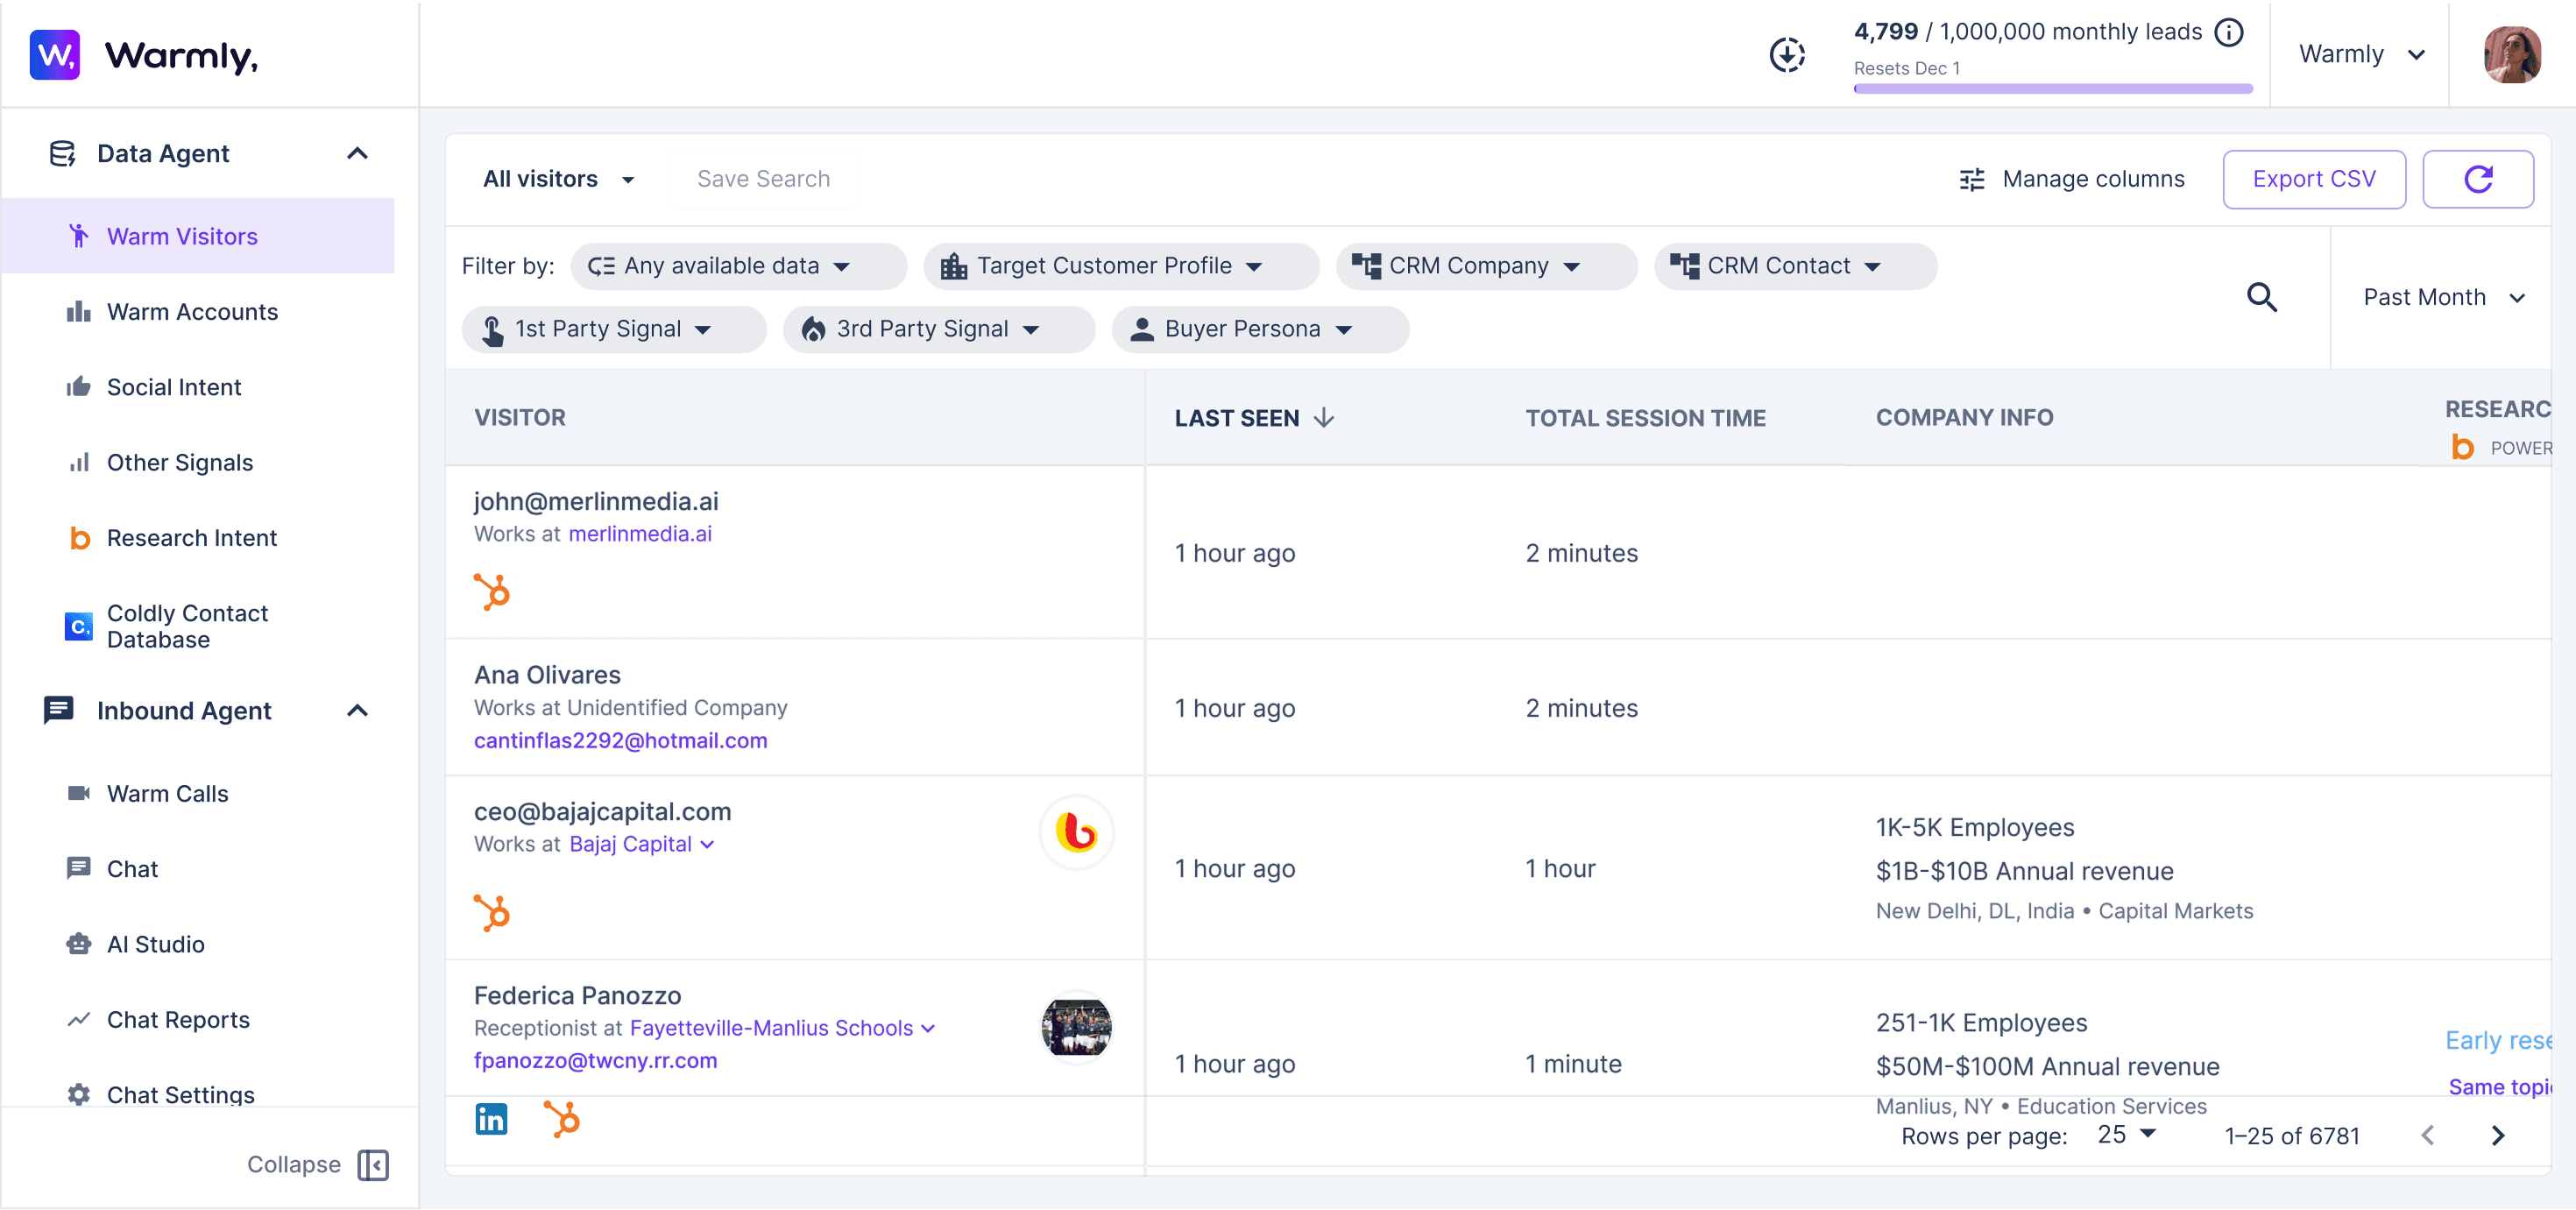Click the Manage columns sliders icon

(x=1972, y=179)
